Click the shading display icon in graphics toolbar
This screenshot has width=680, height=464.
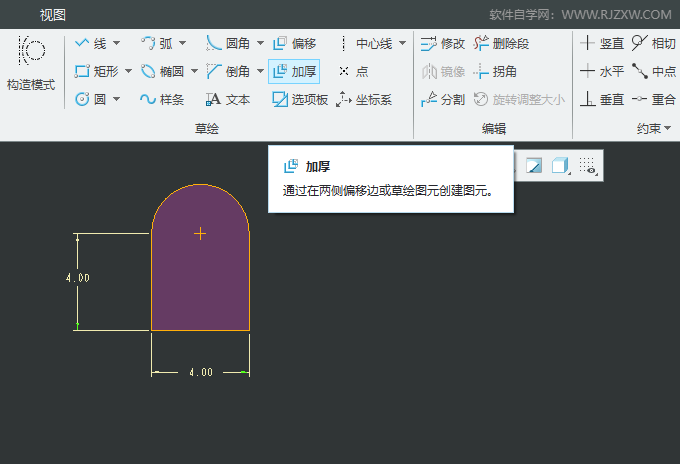(x=534, y=166)
